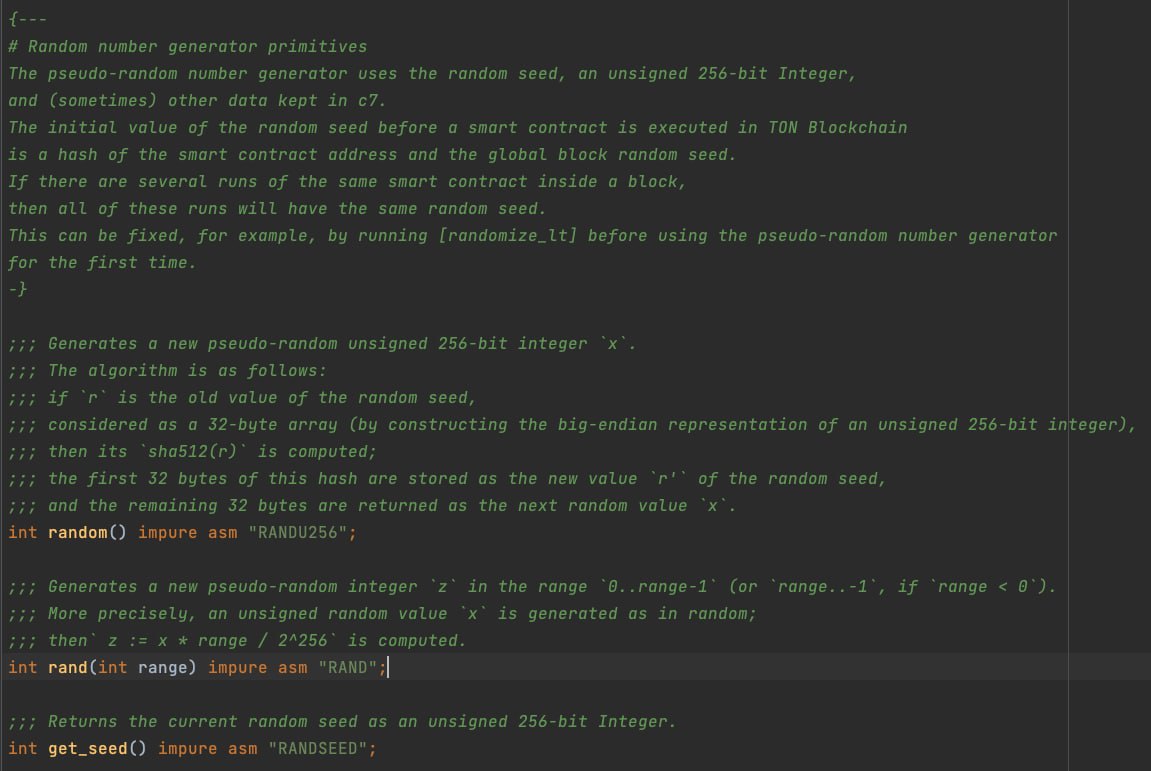Viewport: 1151px width, 771px height.
Task: Click the opening {--- comment marker
Action: pyautogui.click(x=28, y=19)
